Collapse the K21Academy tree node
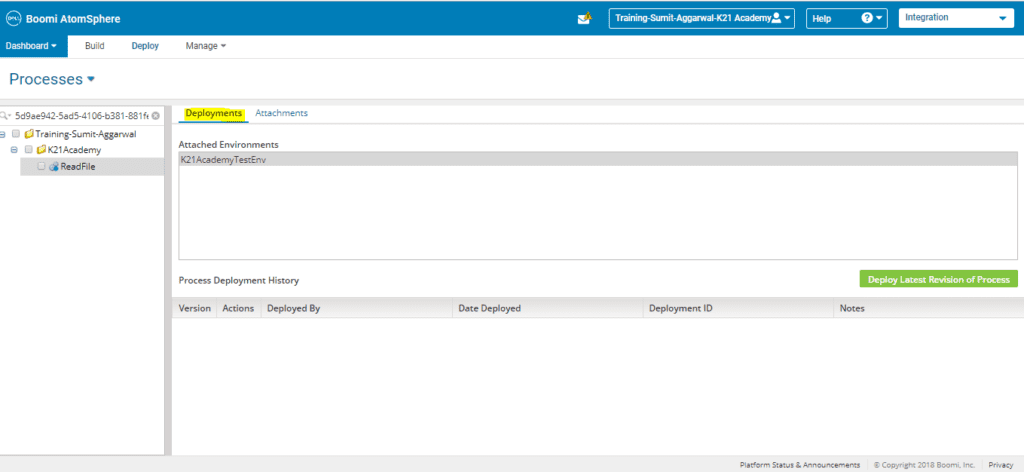 coord(14,150)
